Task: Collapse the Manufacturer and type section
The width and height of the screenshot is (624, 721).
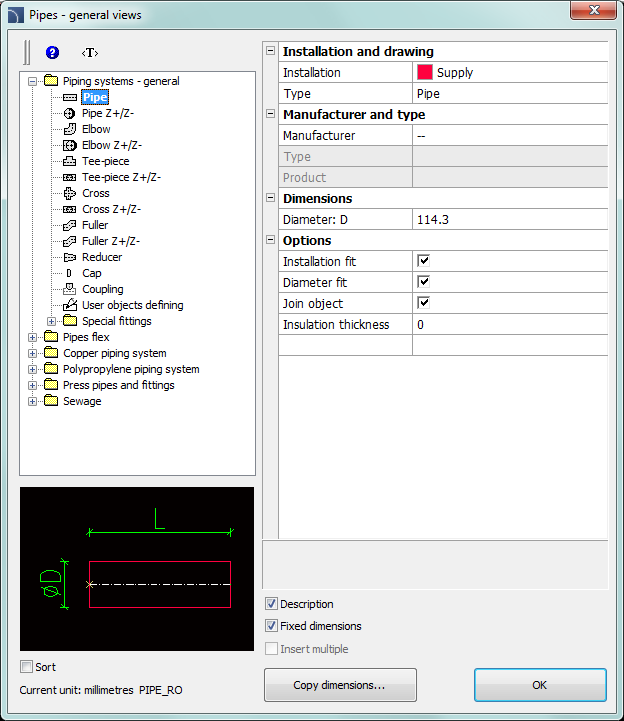Action: coord(270,115)
